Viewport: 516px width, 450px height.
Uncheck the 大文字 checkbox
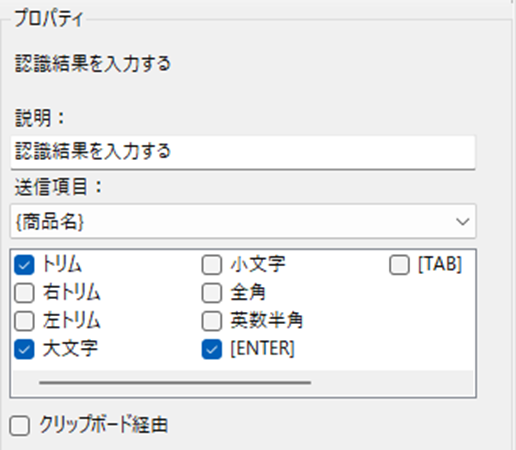coord(24,349)
